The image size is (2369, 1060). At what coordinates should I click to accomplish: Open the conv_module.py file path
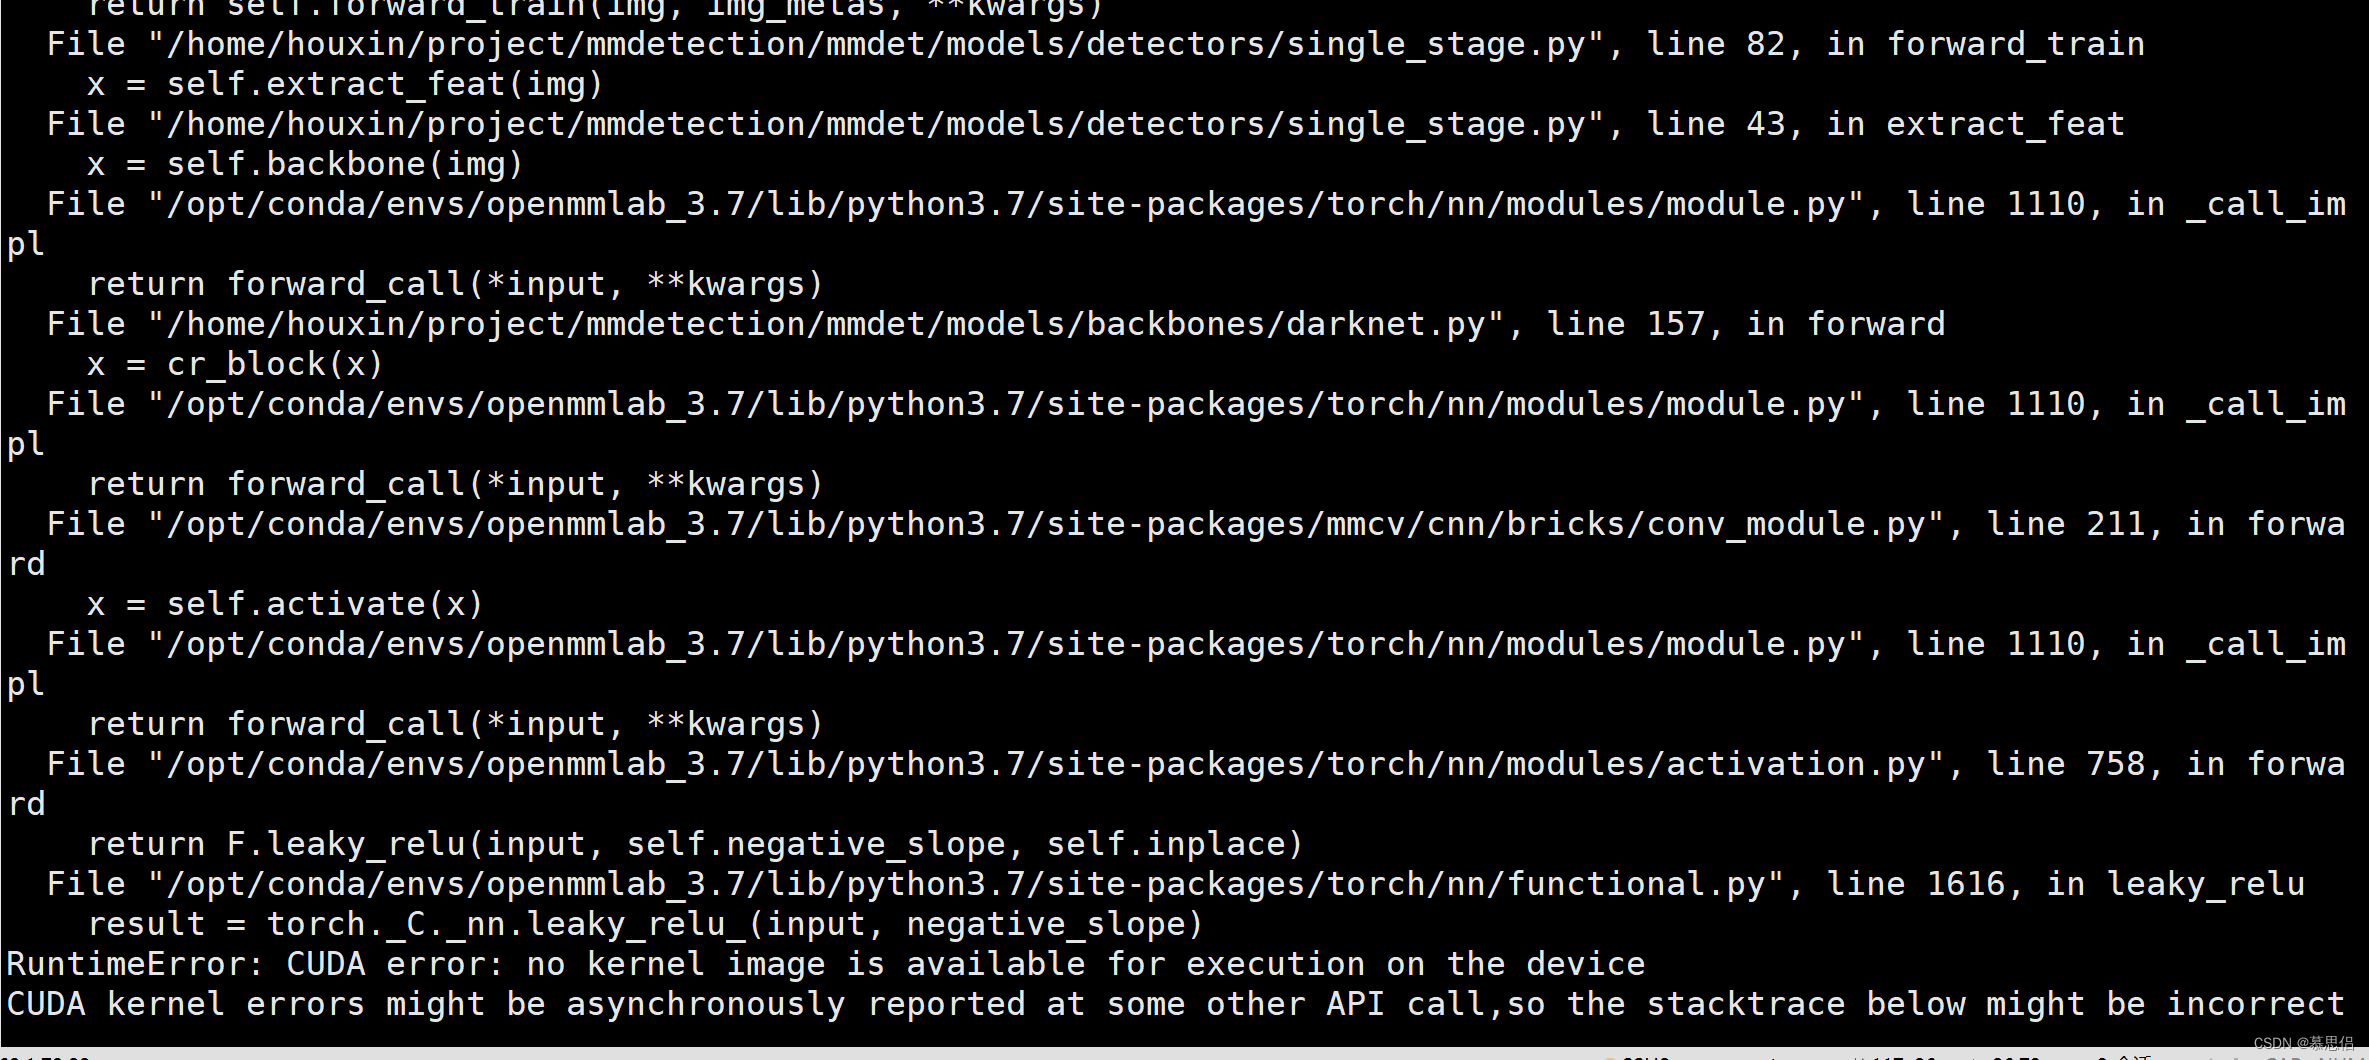pyautogui.click(x=1045, y=525)
